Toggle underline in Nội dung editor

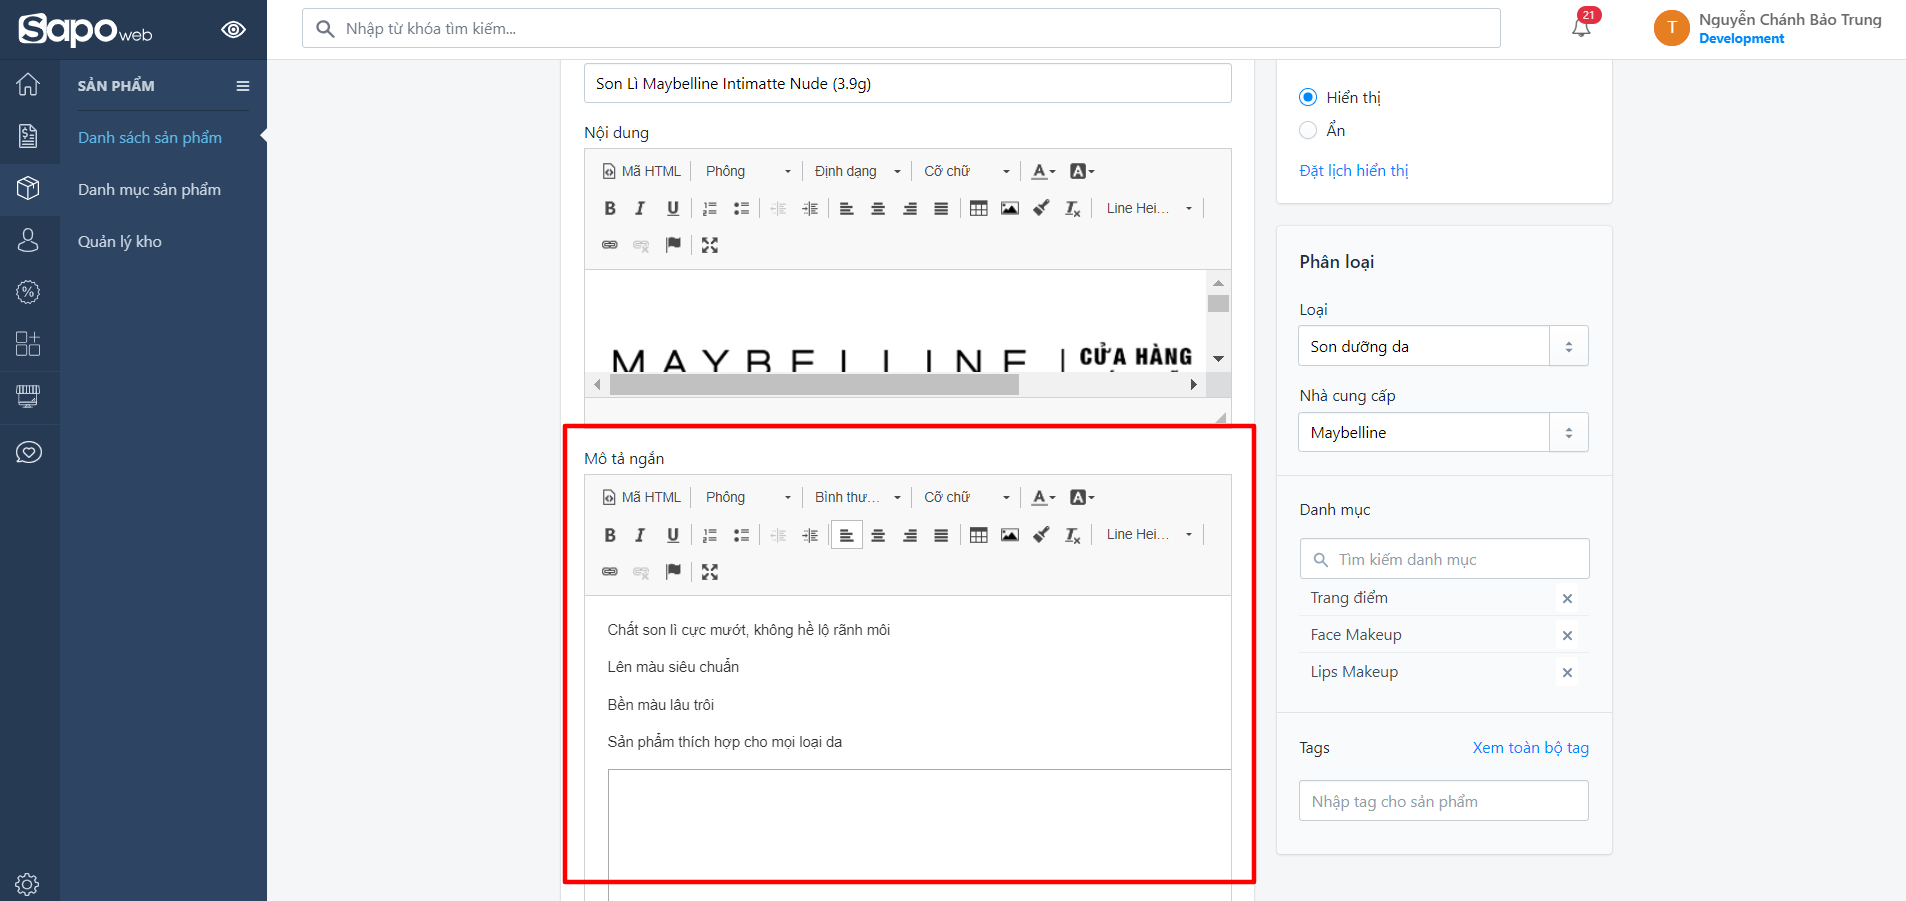click(673, 208)
